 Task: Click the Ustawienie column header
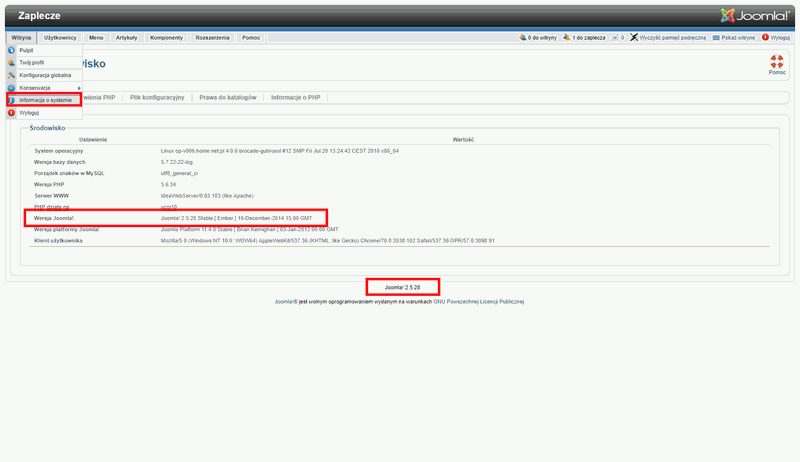pos(93,140)
